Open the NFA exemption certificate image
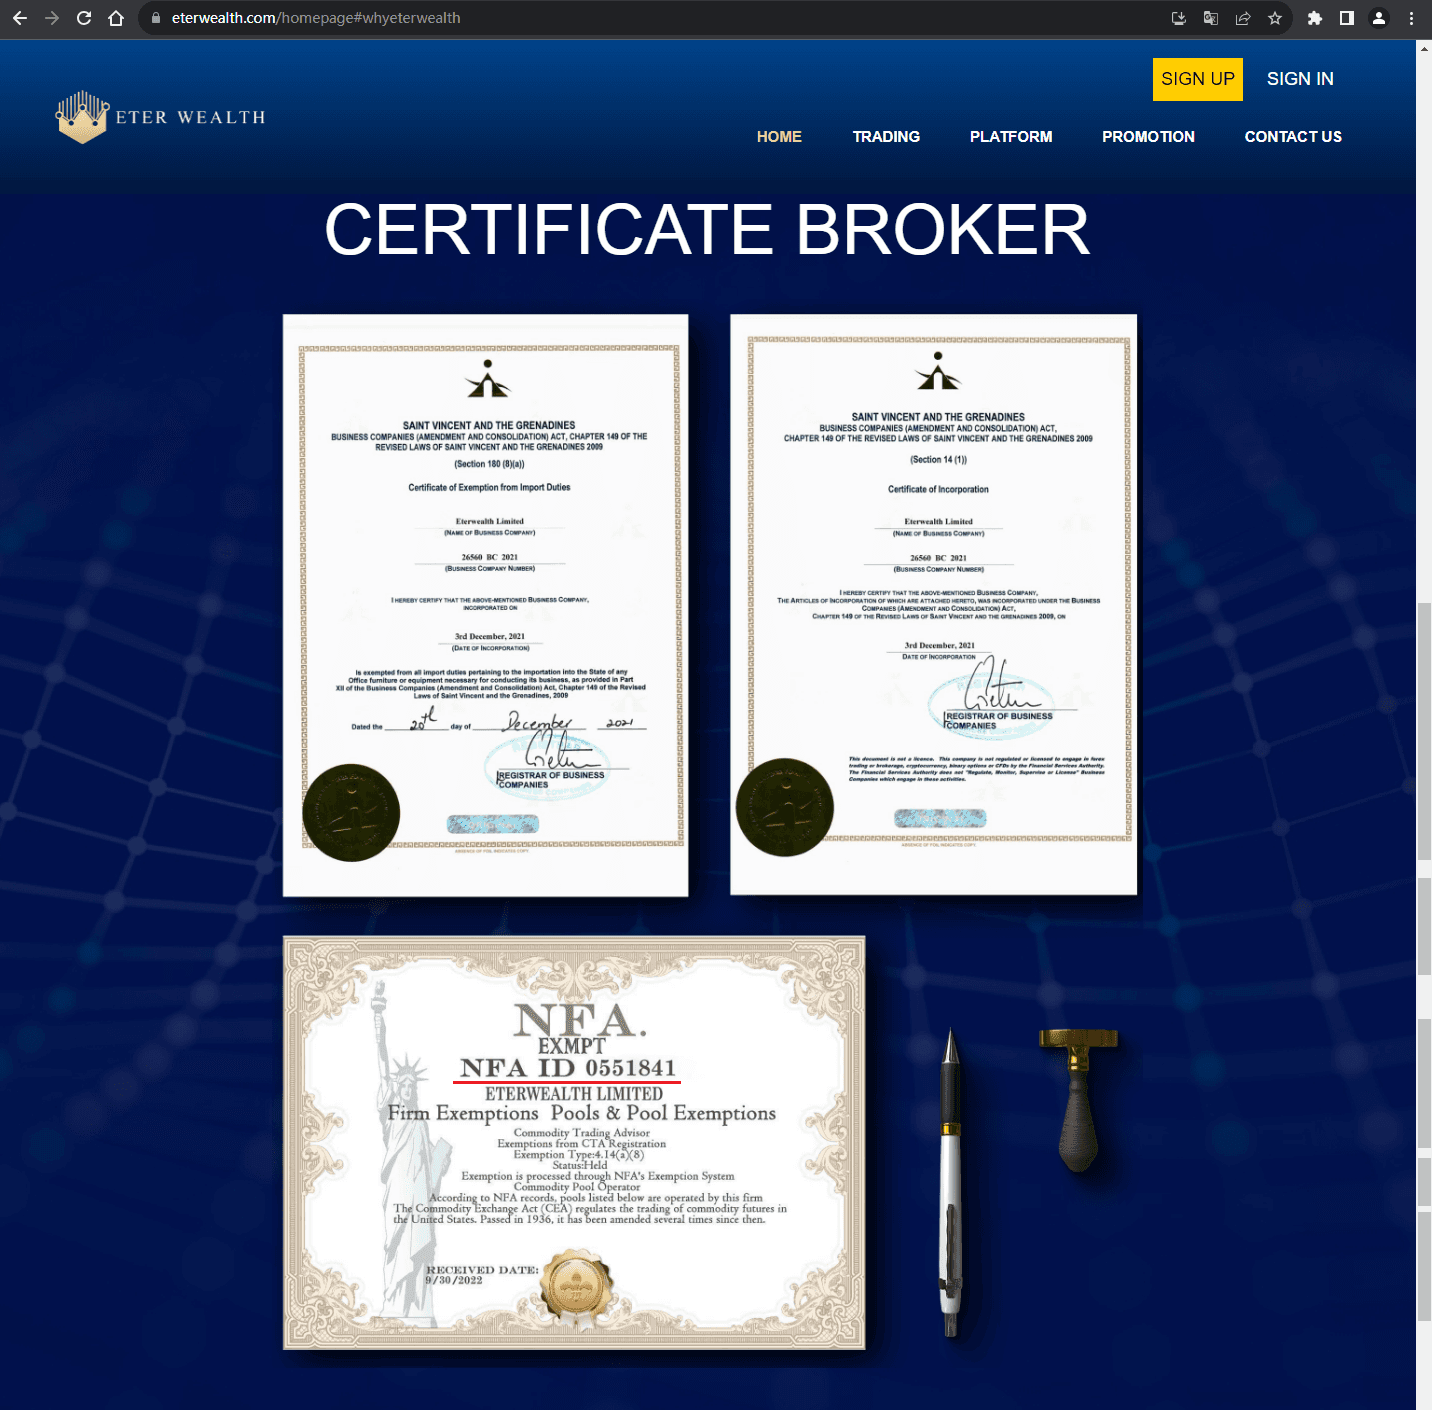The width and height of the screenshot is (1432, 1410). (574, 1143)
